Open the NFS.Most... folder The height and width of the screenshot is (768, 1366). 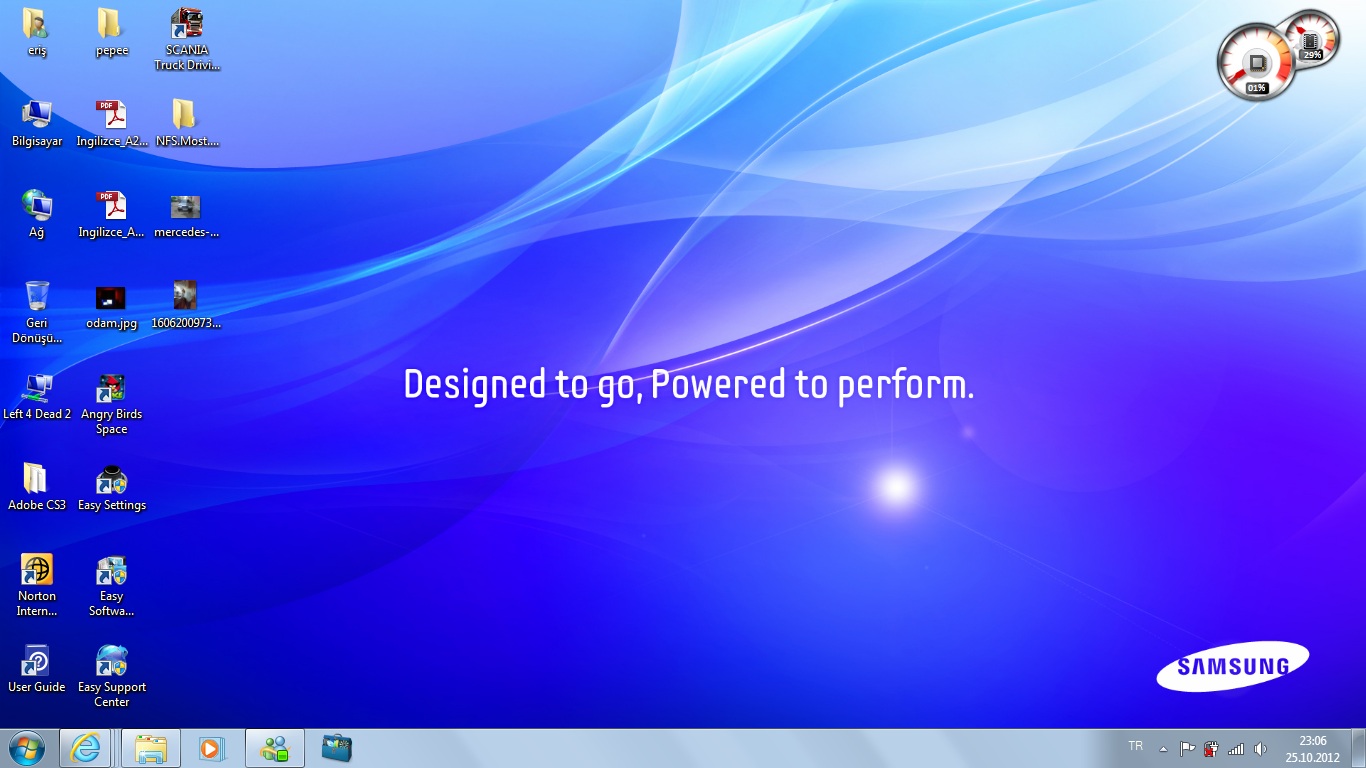(x=187, y=123)
